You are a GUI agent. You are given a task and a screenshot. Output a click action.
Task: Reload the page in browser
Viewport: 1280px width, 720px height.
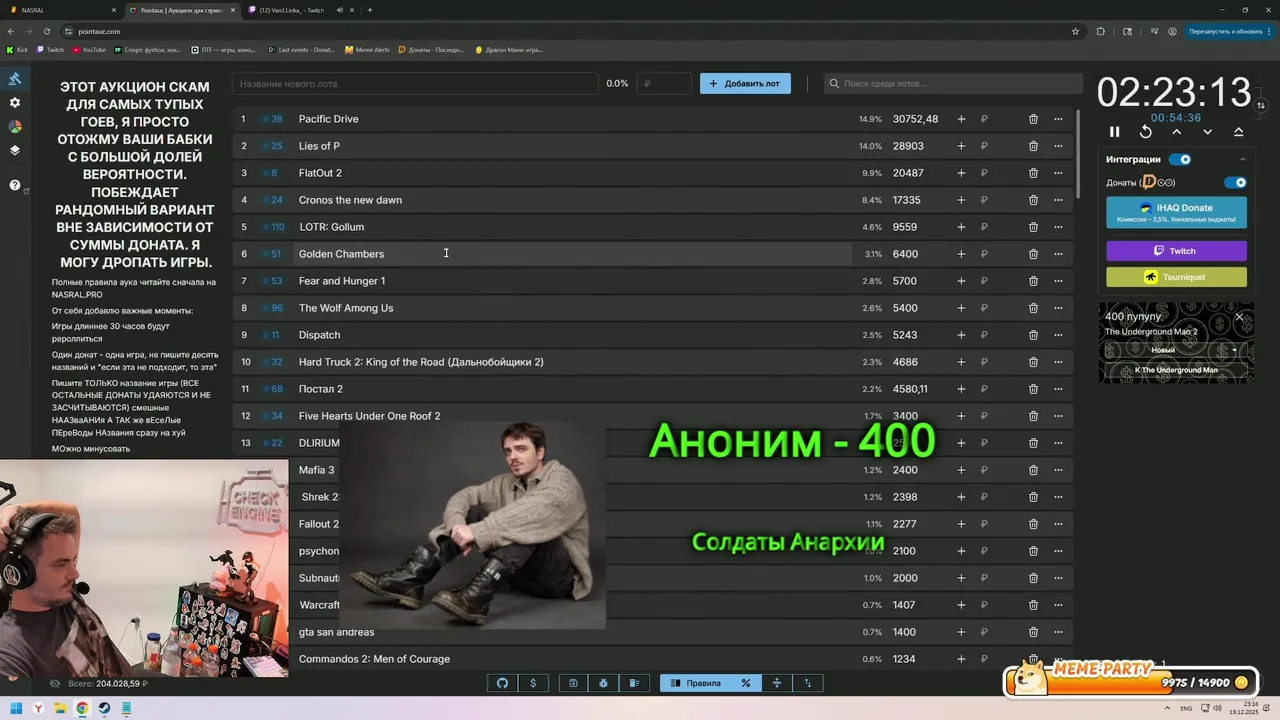46,31
